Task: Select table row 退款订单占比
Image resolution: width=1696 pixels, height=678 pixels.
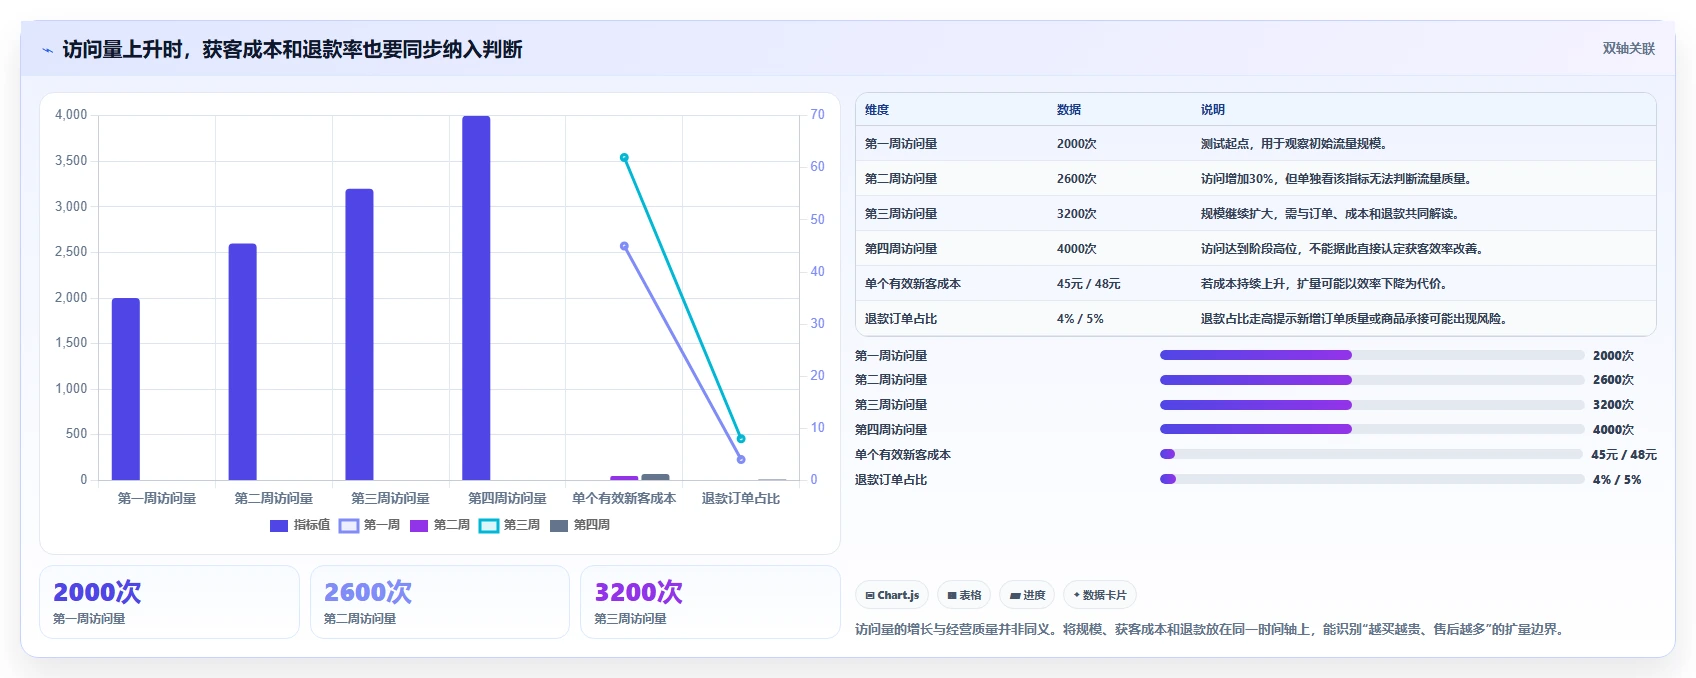Action: coord(1256,319)
